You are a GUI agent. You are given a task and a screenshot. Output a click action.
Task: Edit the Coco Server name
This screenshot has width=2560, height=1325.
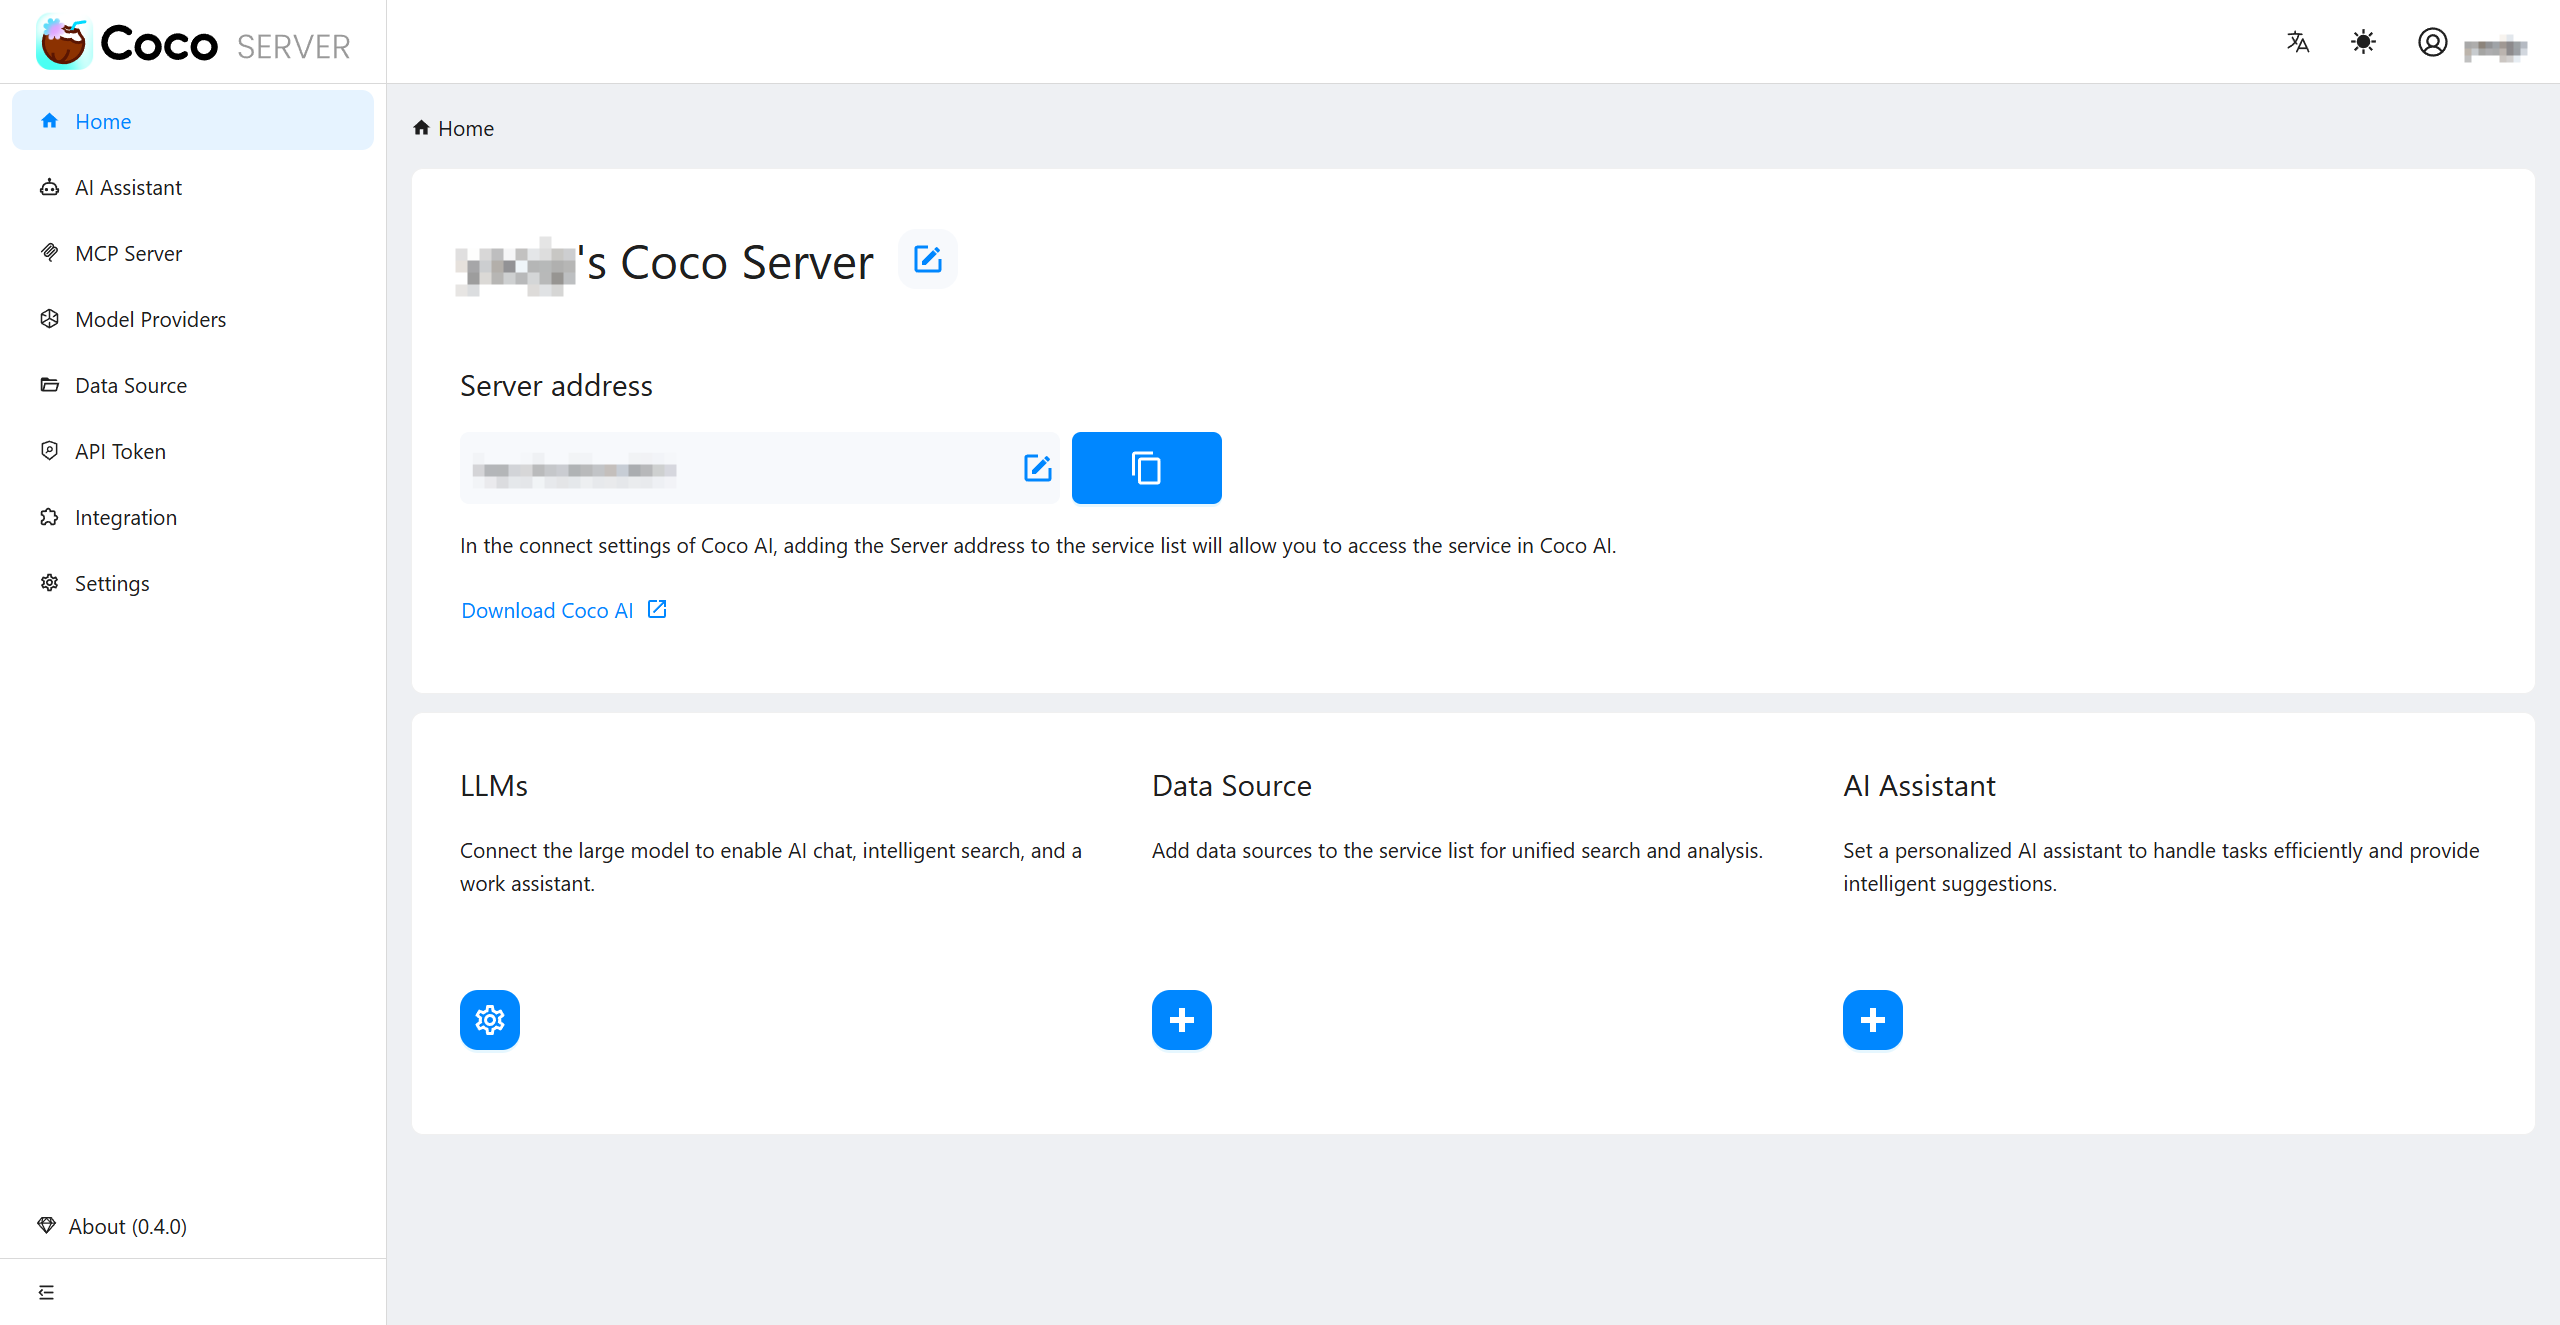(x=928, y=260)
